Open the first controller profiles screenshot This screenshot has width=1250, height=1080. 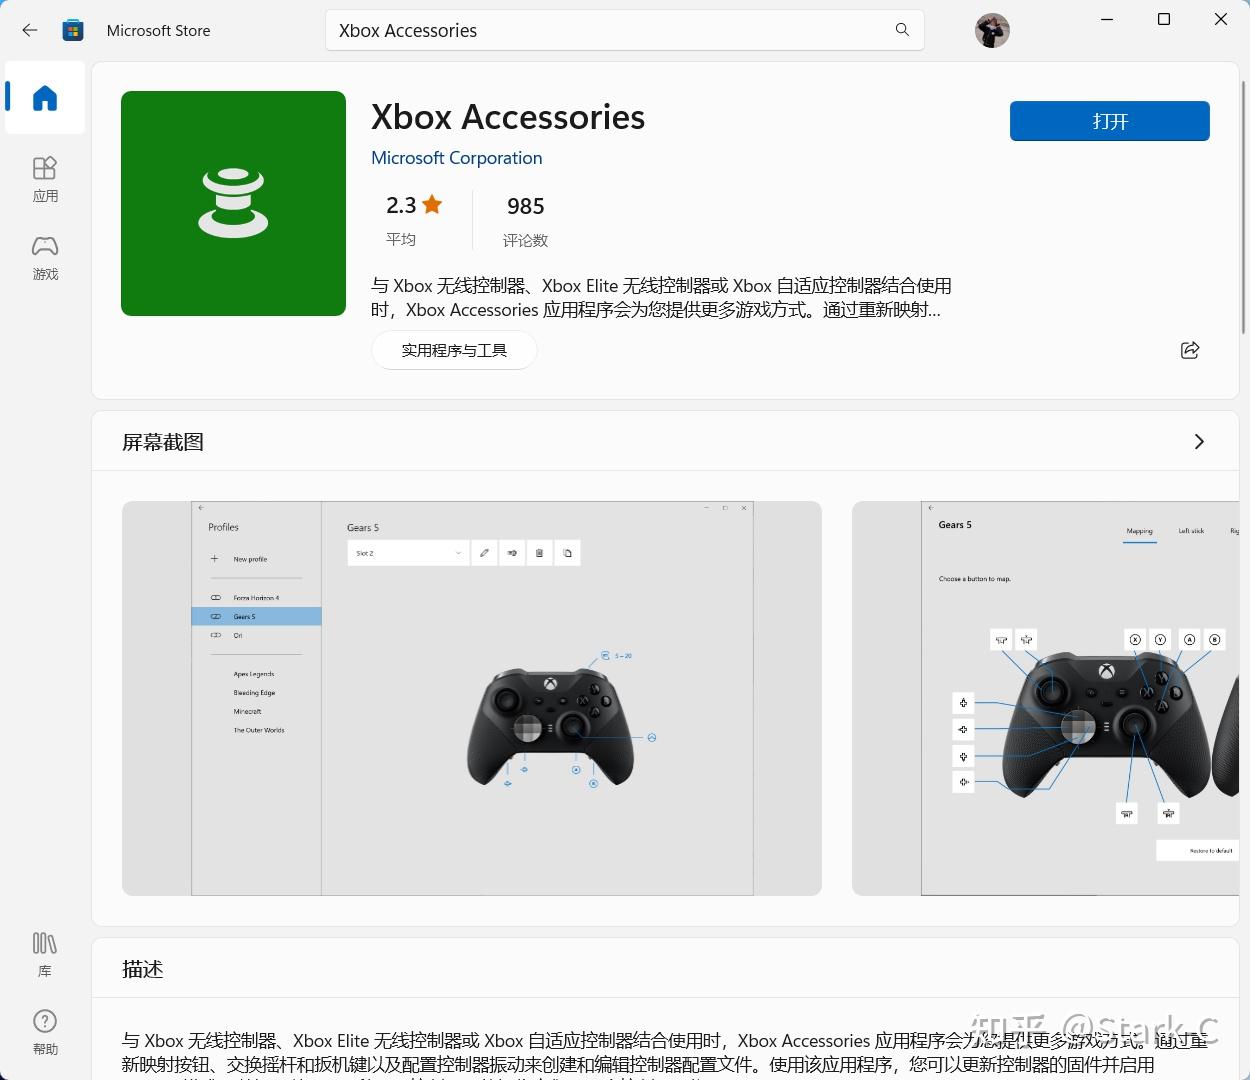click(x=472, y=698)
